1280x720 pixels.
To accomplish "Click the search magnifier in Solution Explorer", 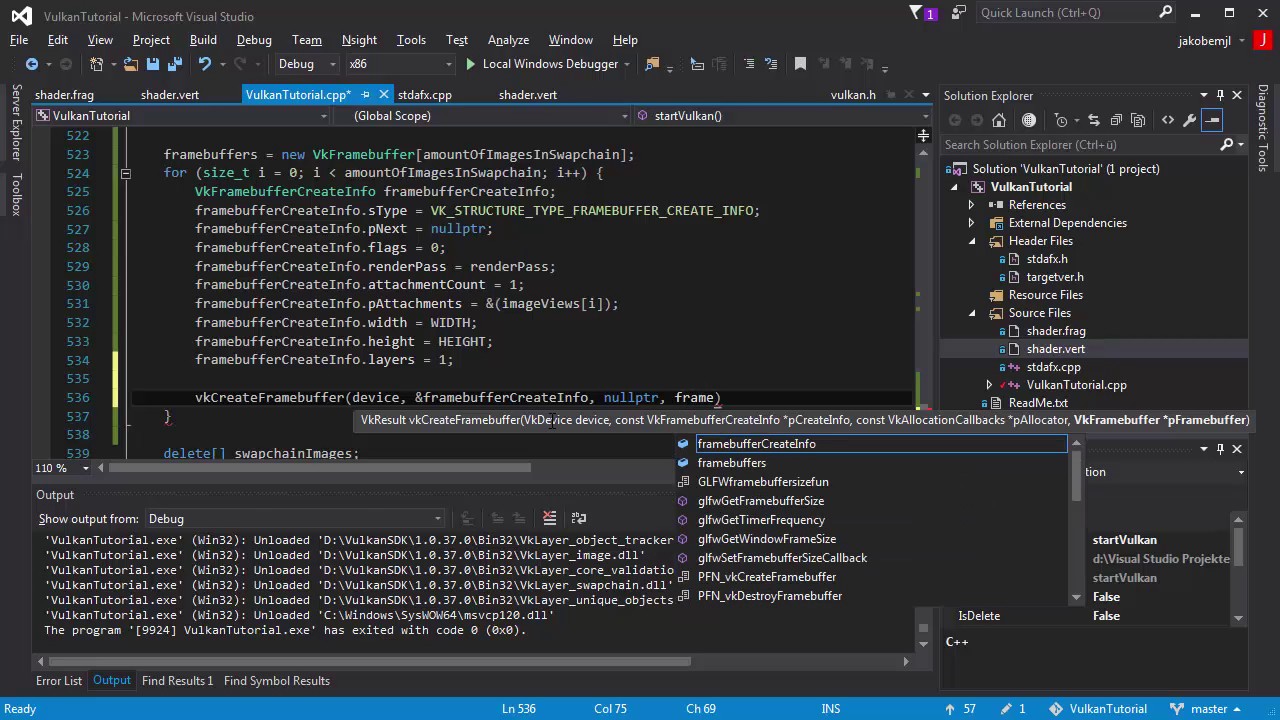I will 1227,145.
